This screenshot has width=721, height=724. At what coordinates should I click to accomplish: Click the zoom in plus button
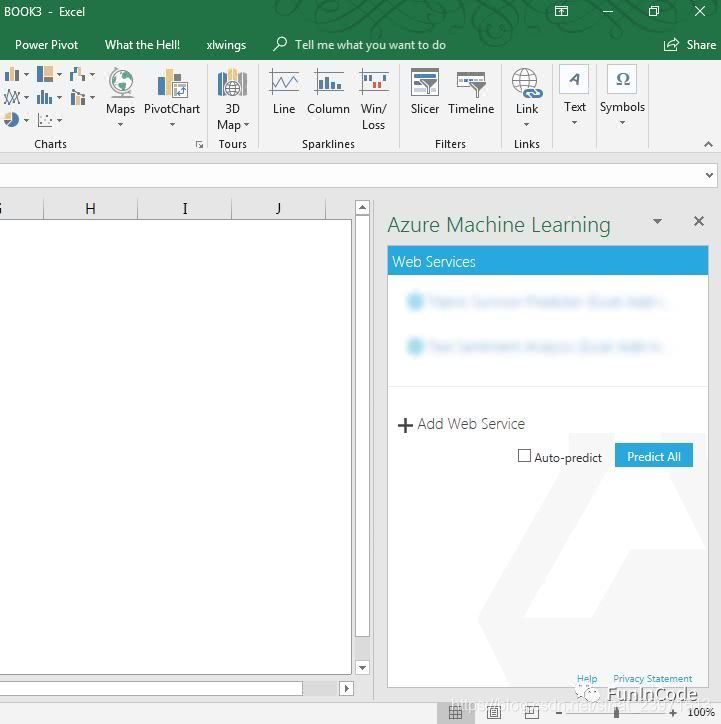pos(673,713)
